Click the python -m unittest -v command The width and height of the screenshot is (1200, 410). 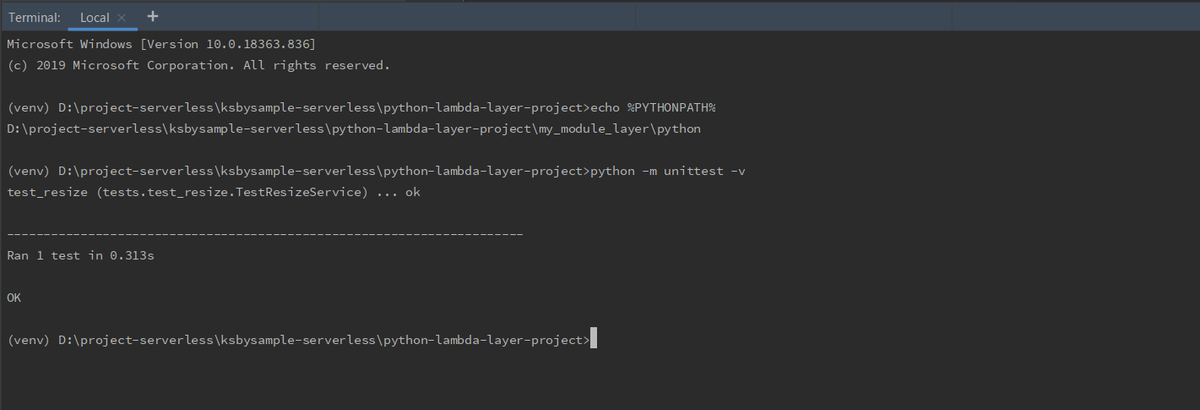tap(668, 171)
